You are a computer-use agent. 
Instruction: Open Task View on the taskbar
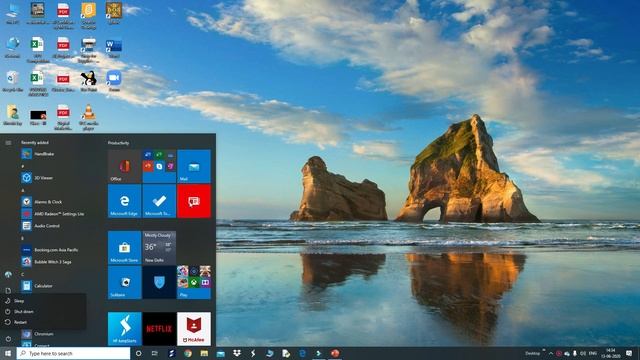[155, 353]
